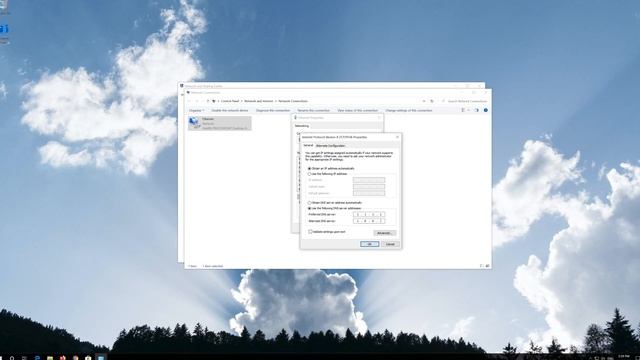This screenshot has height=360, width=640.
Task: Select 'Obtain DNS server address automatically' radio button
Action: 310,203
